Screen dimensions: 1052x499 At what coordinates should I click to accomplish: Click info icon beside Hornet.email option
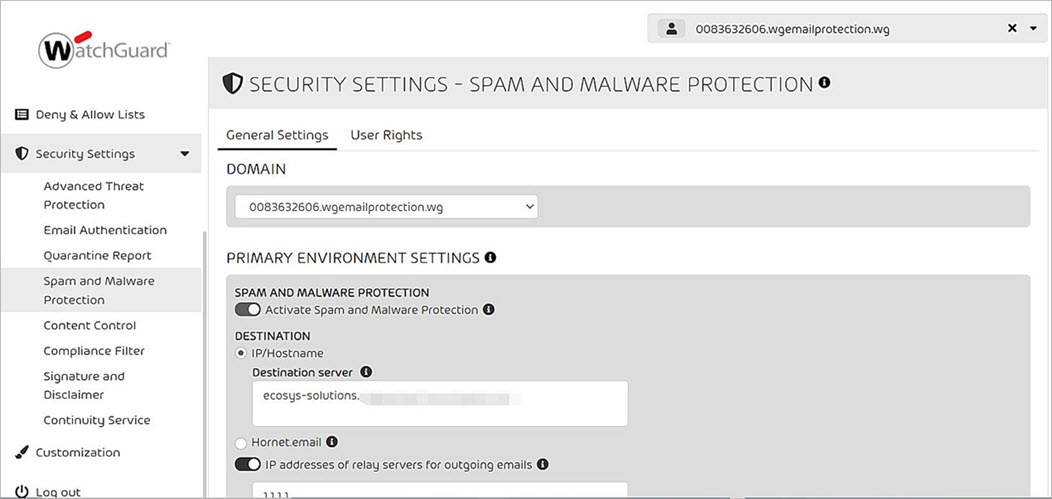332,442
